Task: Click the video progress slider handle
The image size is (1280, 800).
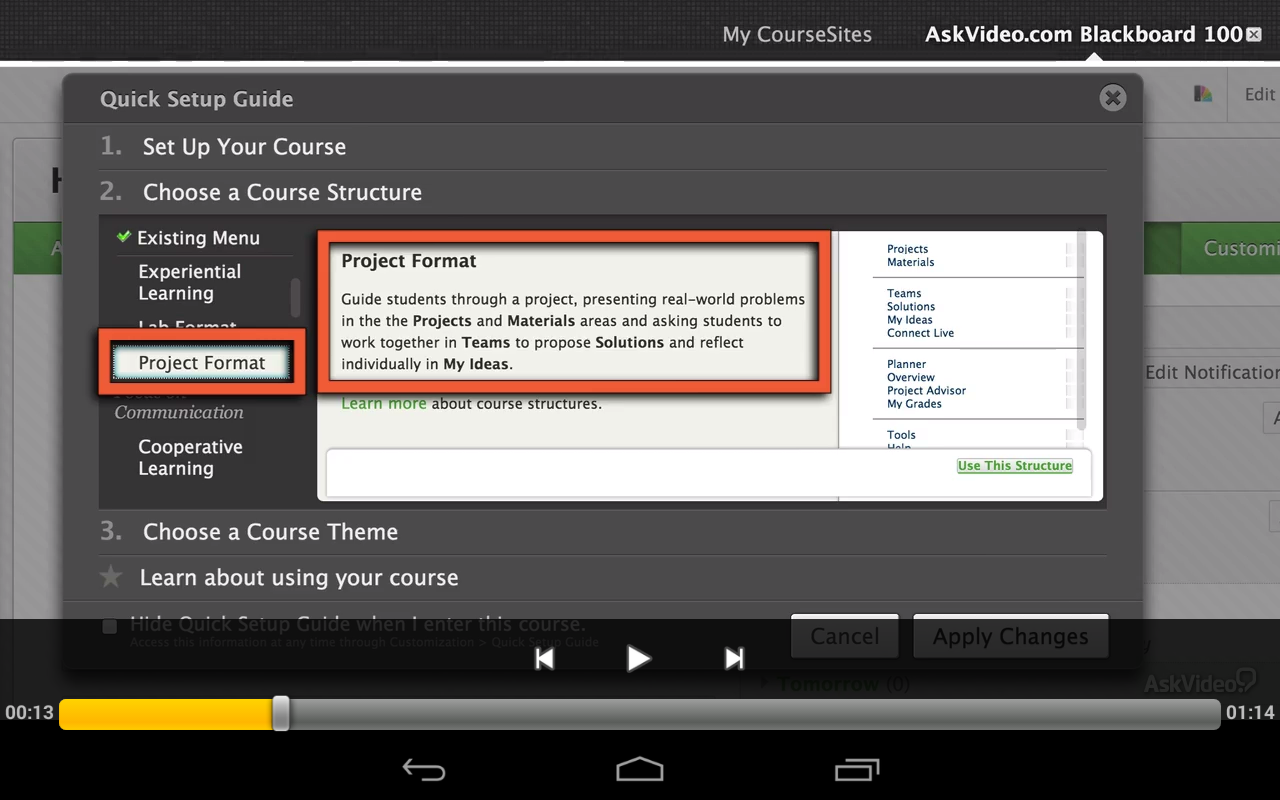Action: (281, 713)
